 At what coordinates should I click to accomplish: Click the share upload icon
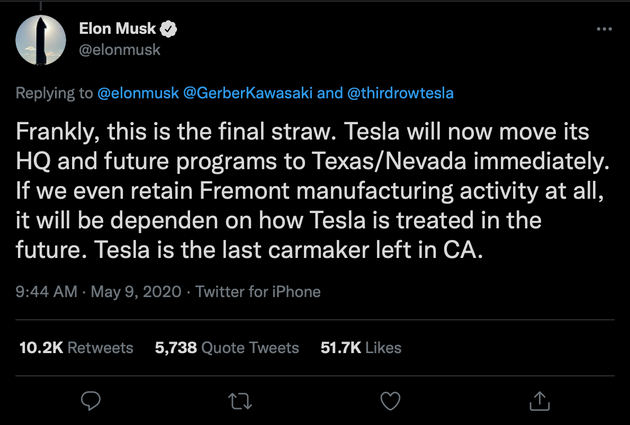[539, 400]
